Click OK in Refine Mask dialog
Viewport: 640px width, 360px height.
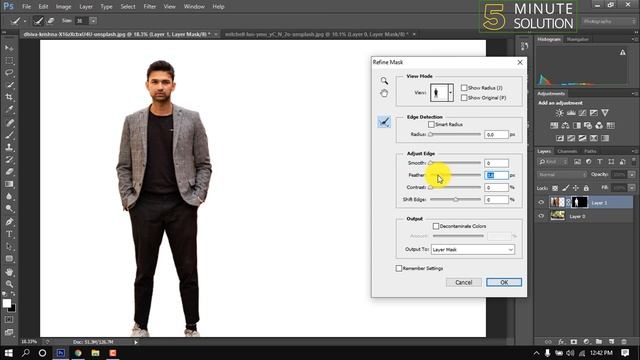tap(504, 282)
